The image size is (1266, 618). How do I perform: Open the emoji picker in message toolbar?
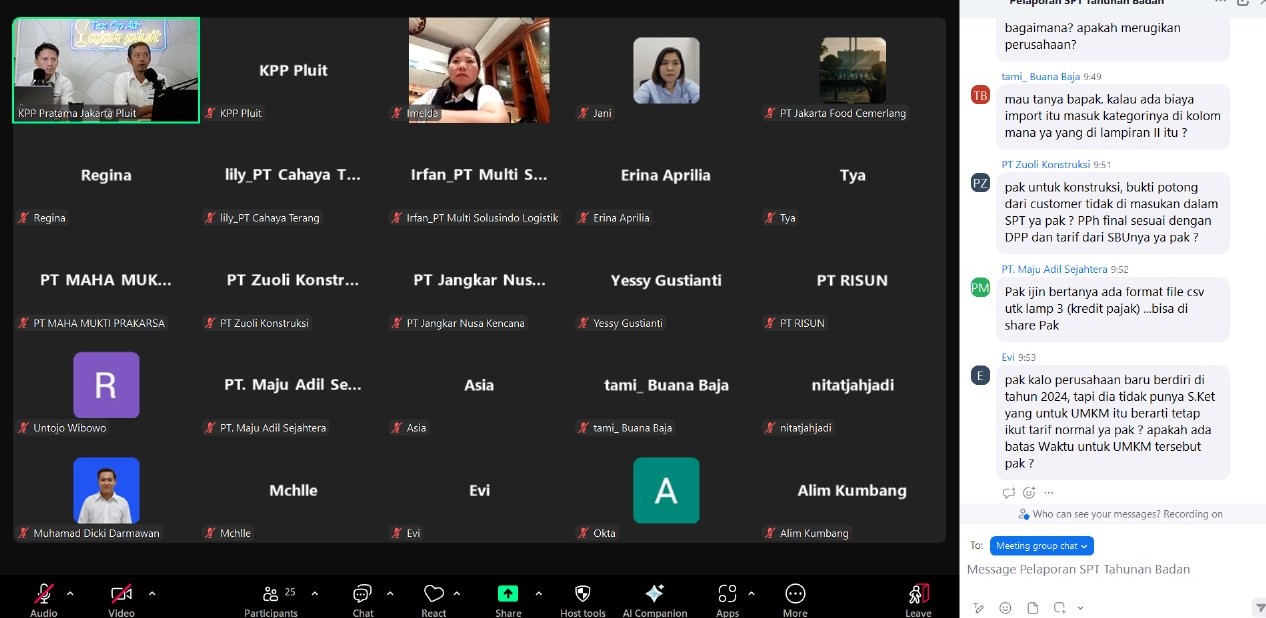[1005, 607]
